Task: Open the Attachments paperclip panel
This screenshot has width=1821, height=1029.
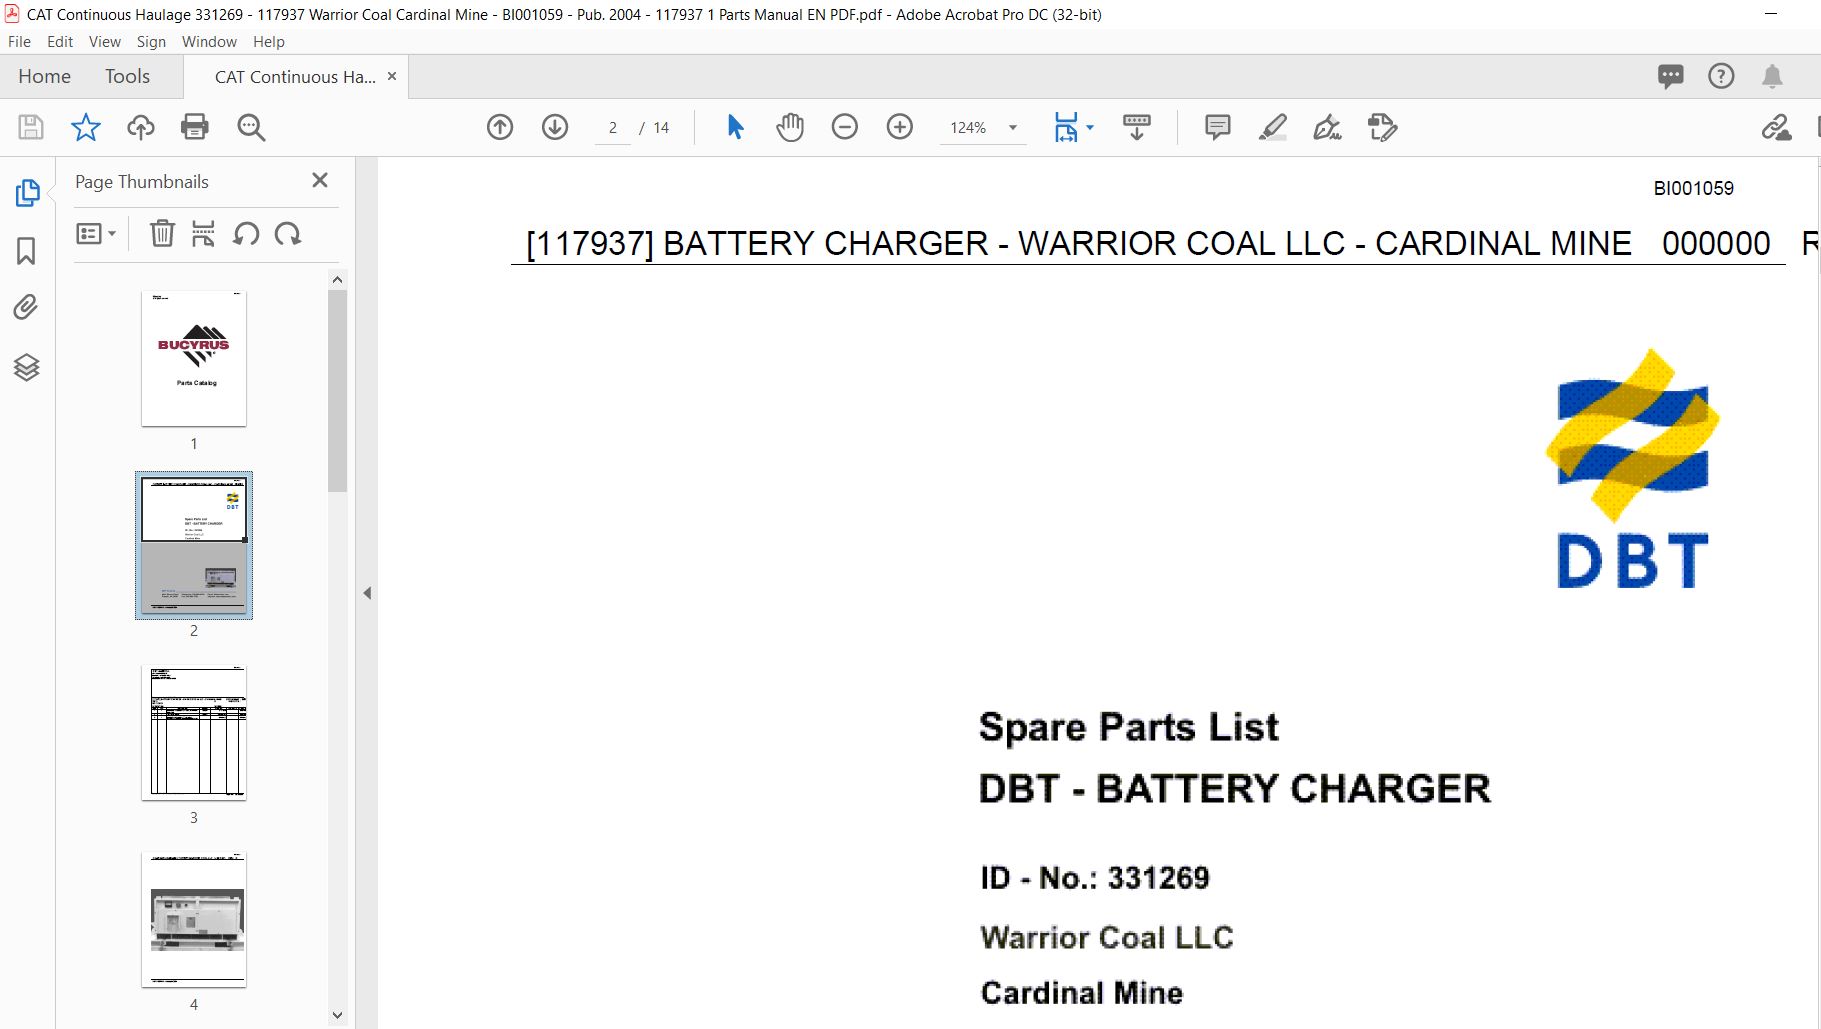Action: click(27, 307)
